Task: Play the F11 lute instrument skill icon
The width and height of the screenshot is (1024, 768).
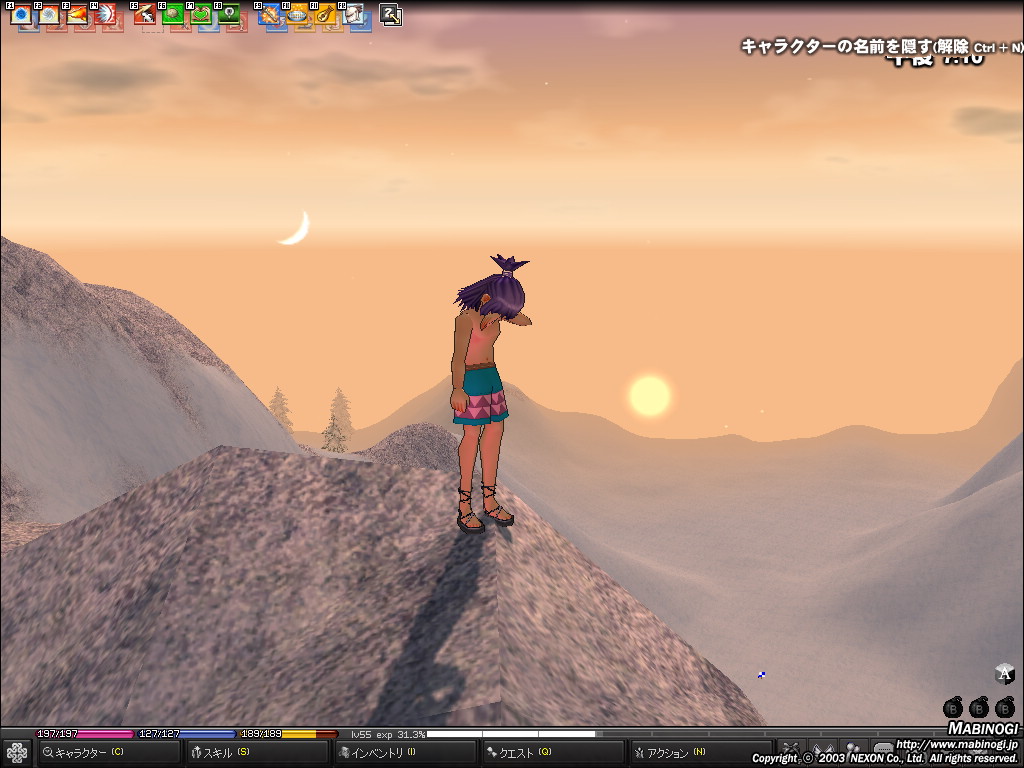Action: click(325, 14)
